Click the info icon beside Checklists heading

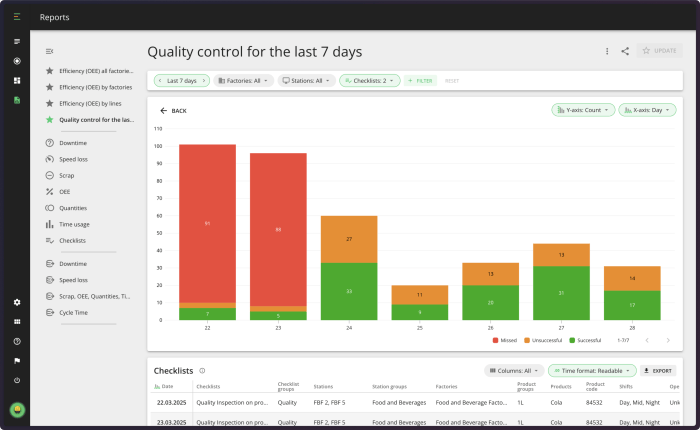202,371
